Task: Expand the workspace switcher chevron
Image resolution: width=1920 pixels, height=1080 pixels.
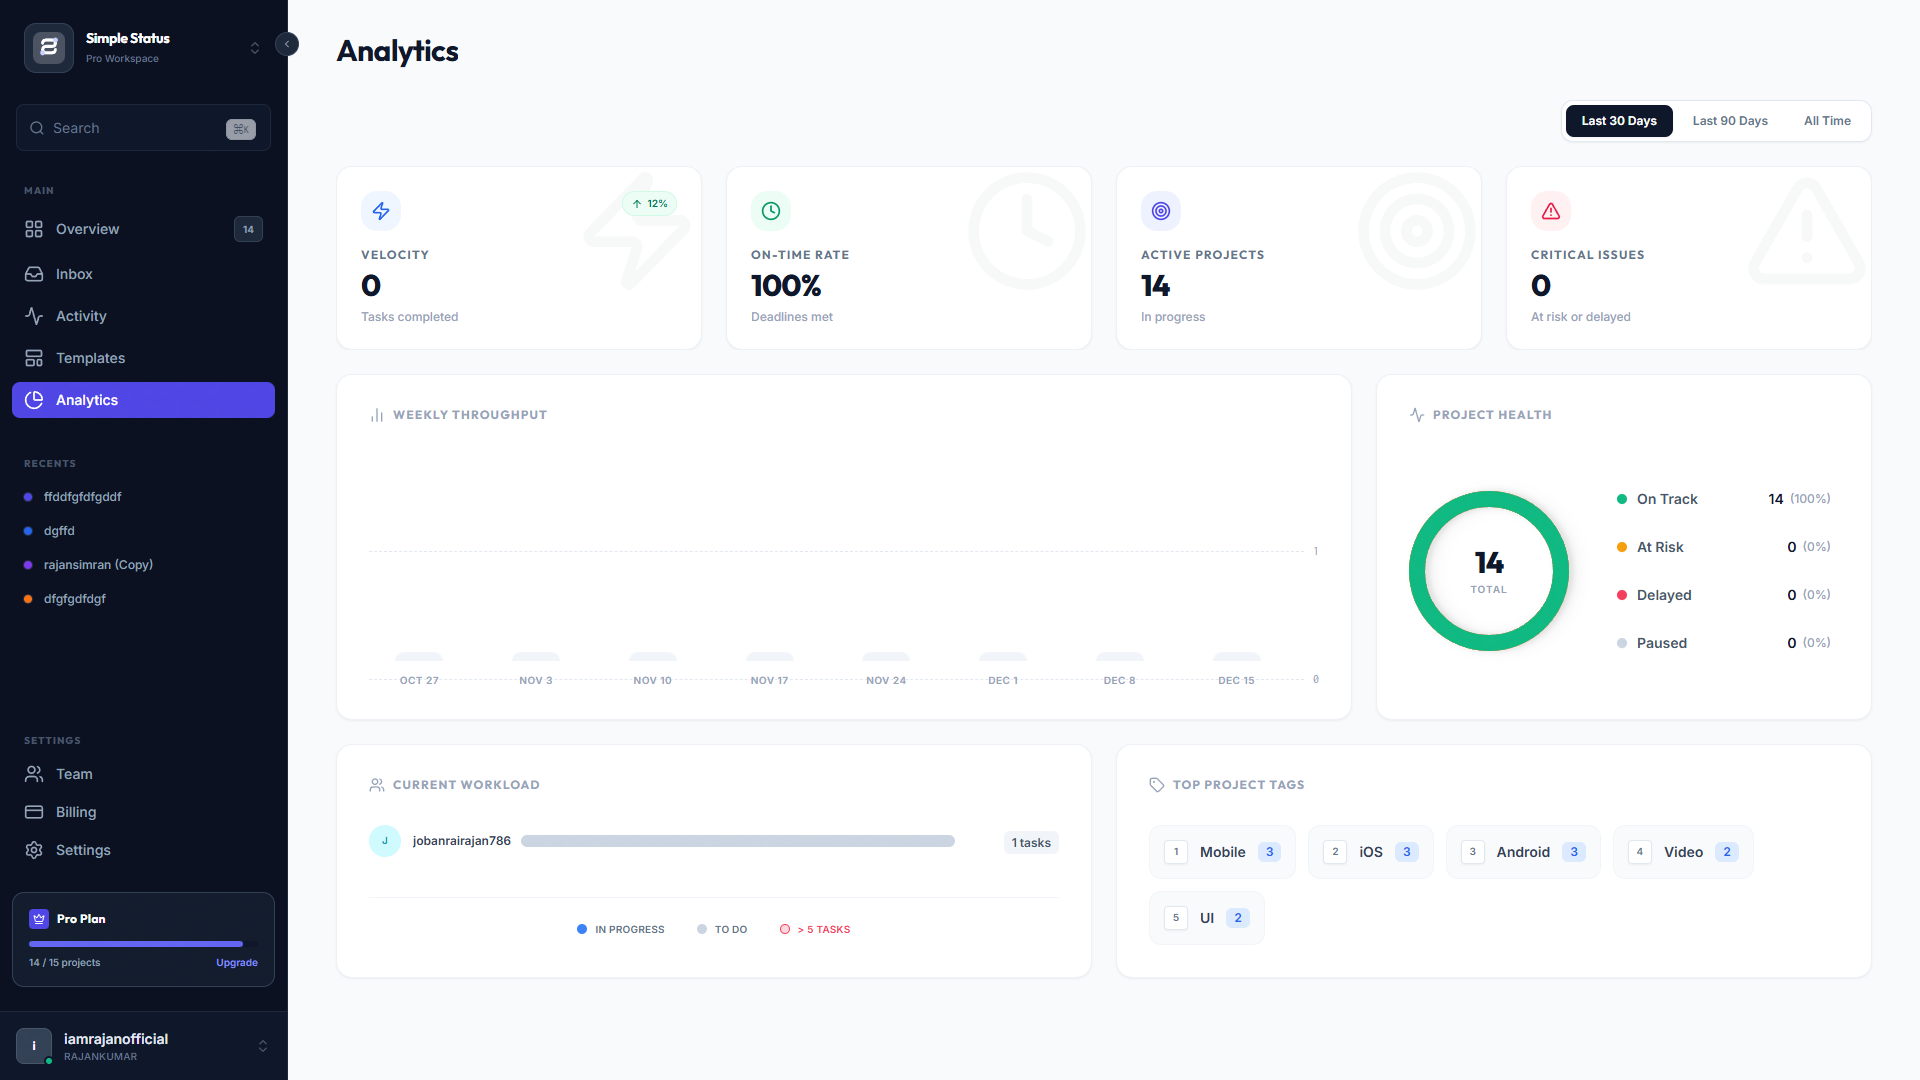Action: (x=255, y=48)
